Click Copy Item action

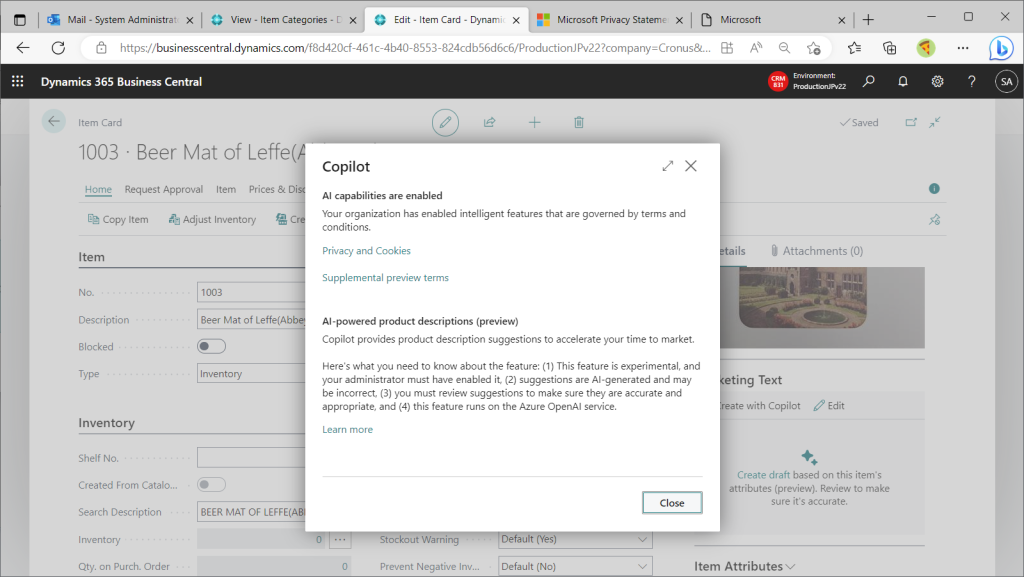[x=118, y=219]
